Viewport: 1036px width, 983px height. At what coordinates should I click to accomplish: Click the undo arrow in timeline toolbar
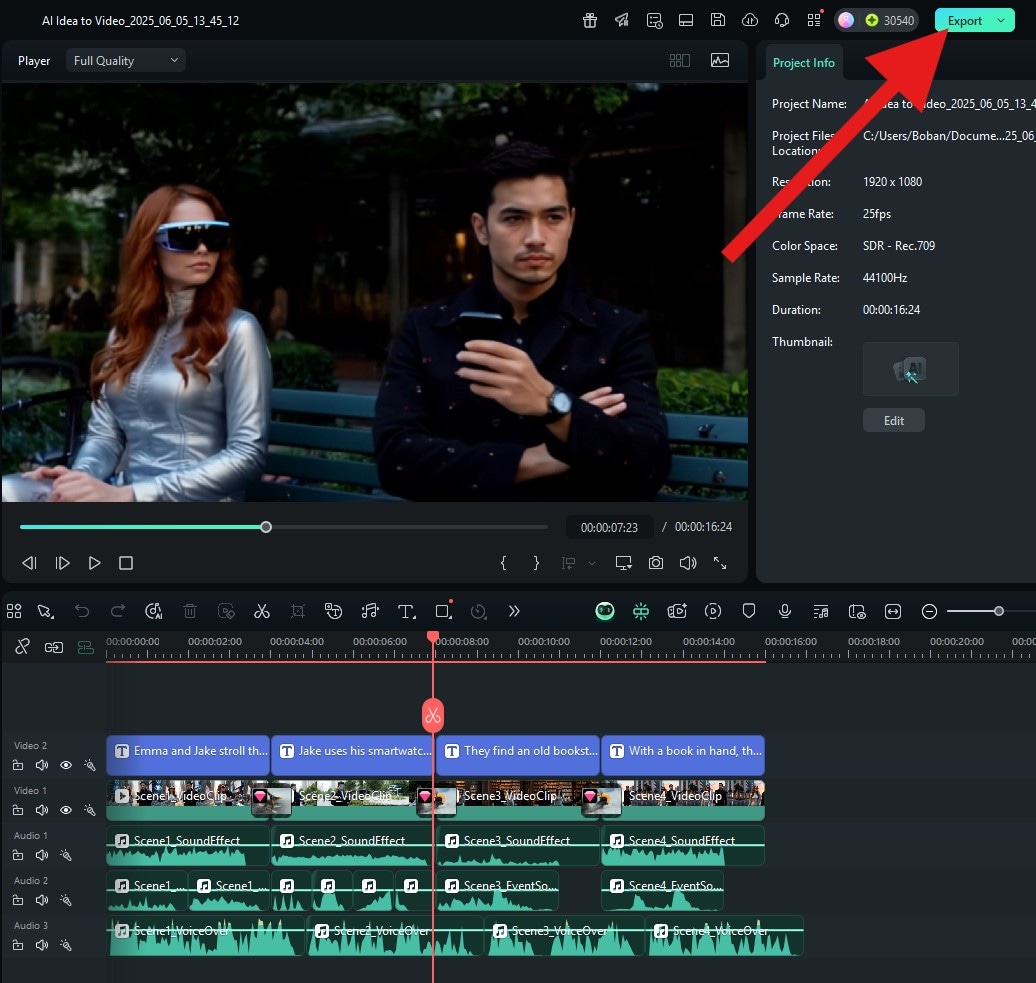click(x=82, y=611)
